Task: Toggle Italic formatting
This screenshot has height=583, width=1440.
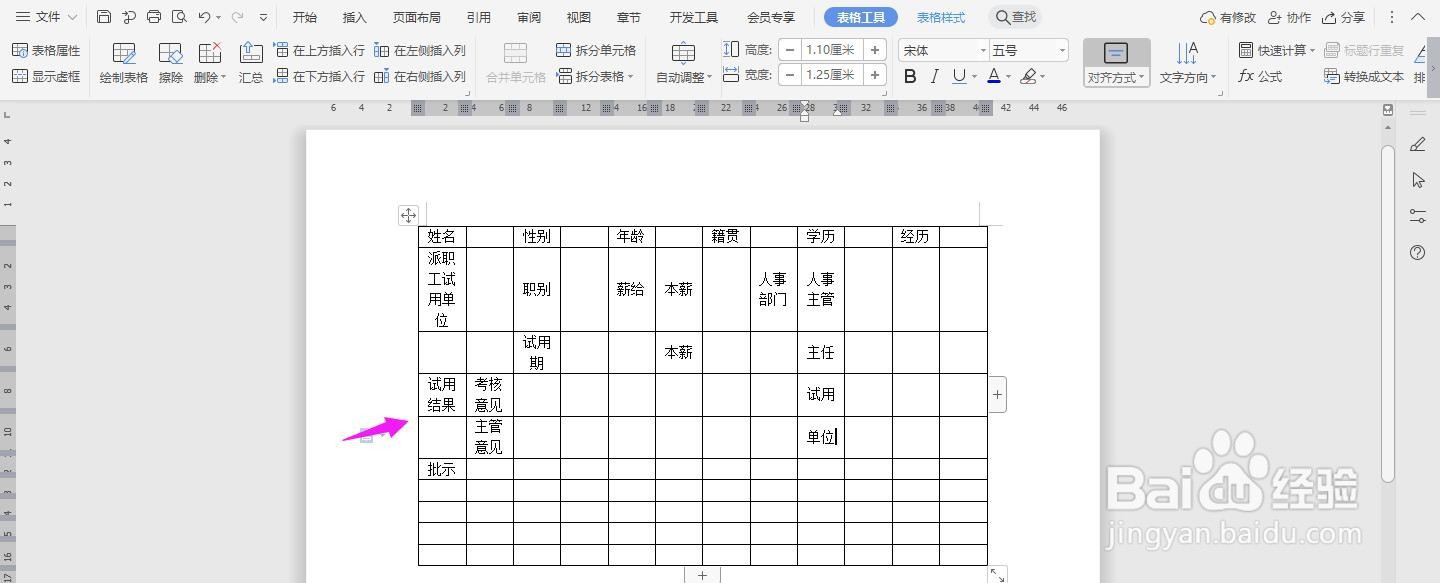Action: pos(934,76)
